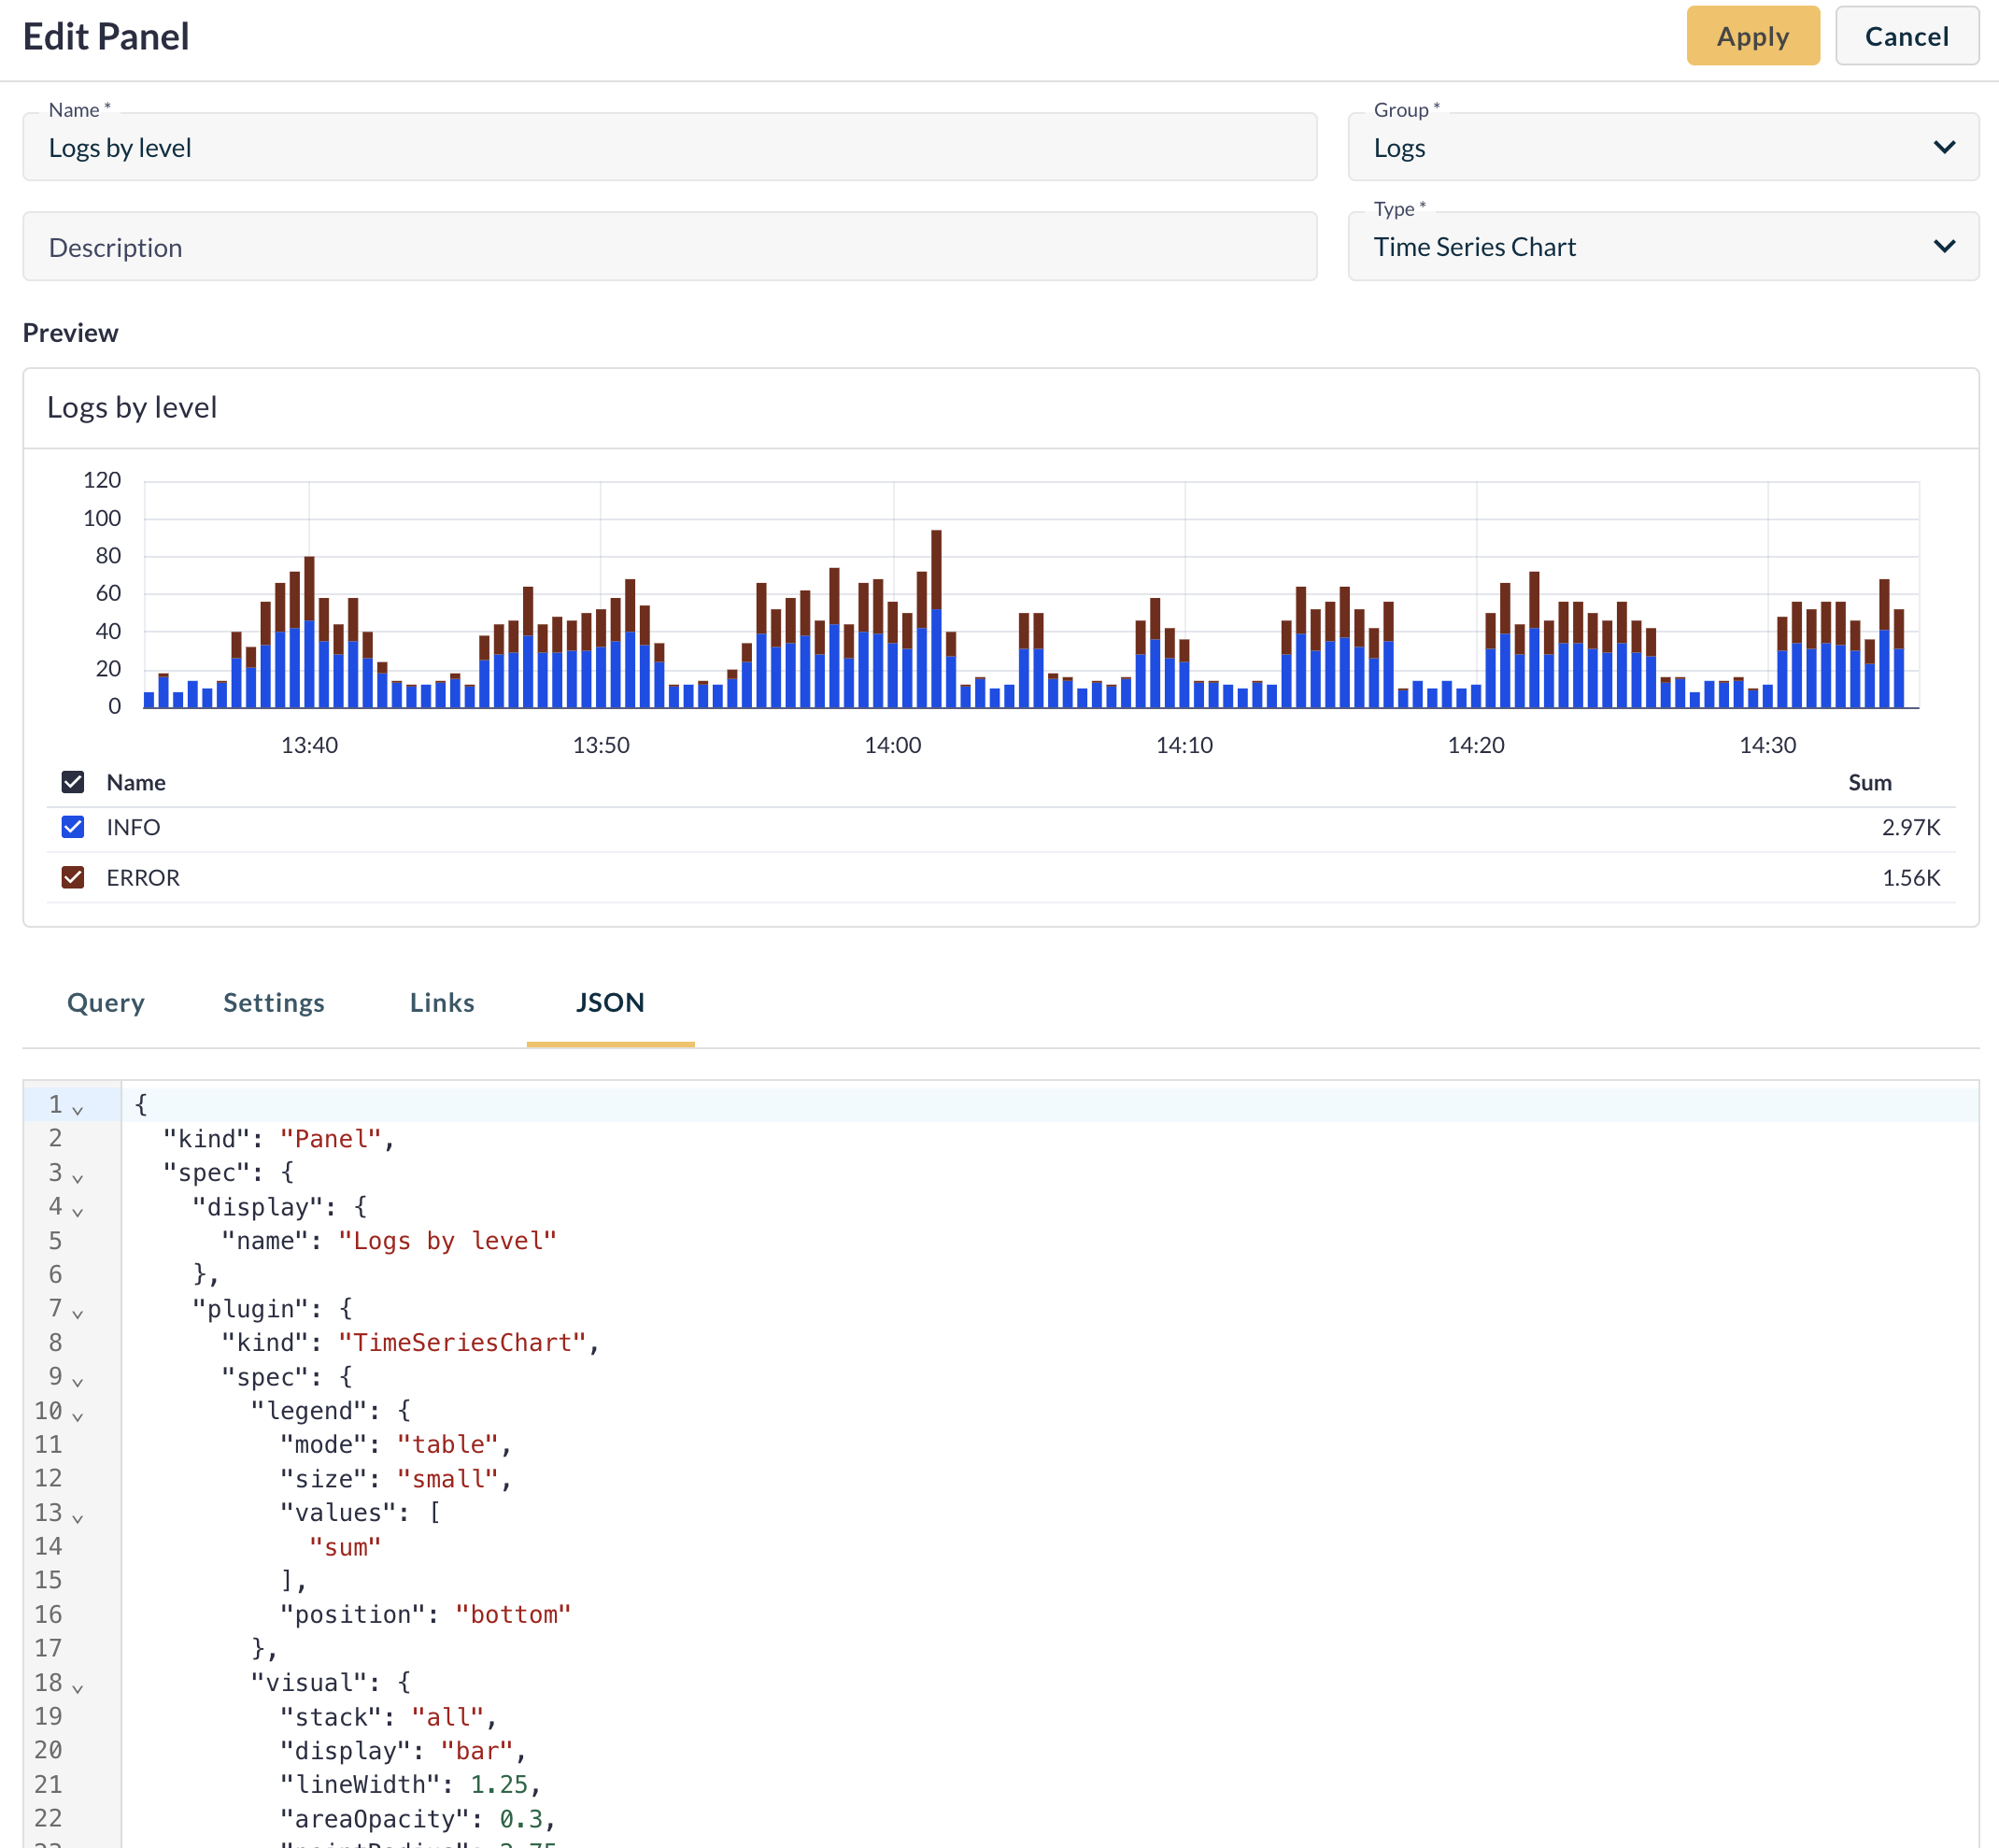Screen dimensions: 1999x1848
Task: Click the Name column header in legend
Action: point(136,782)
